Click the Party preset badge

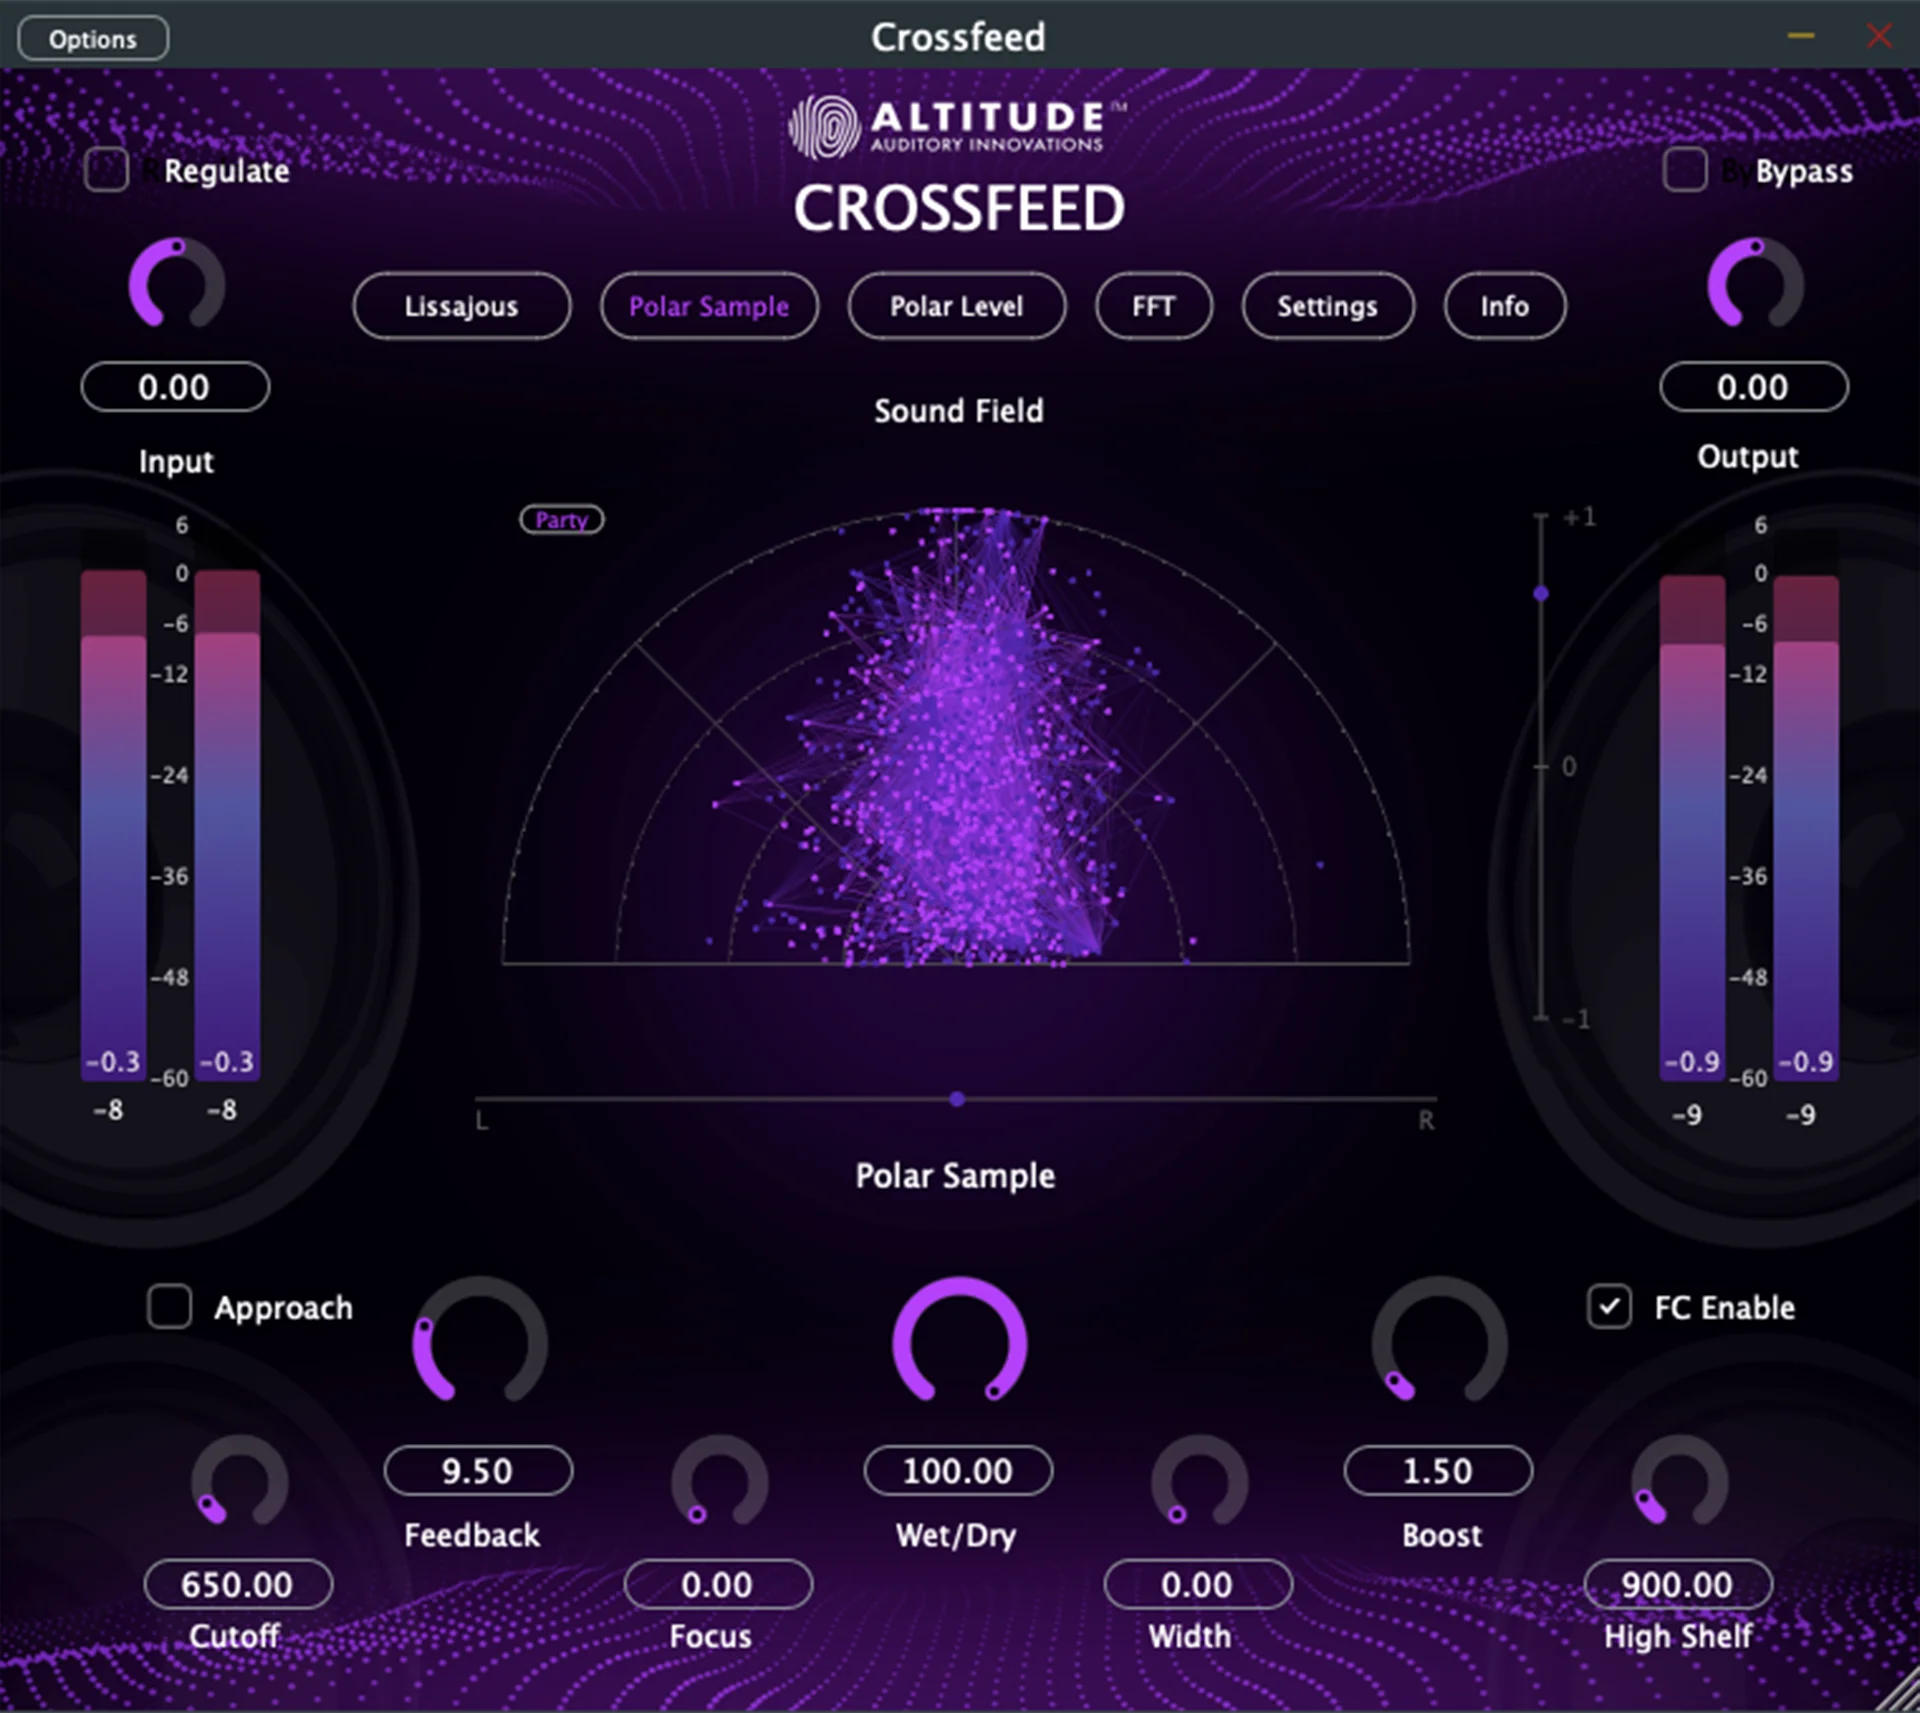coord(561,519)
